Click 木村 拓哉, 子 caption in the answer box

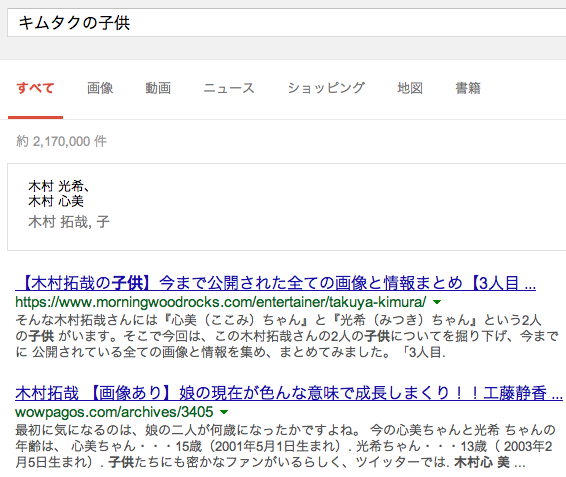(69, 222)
